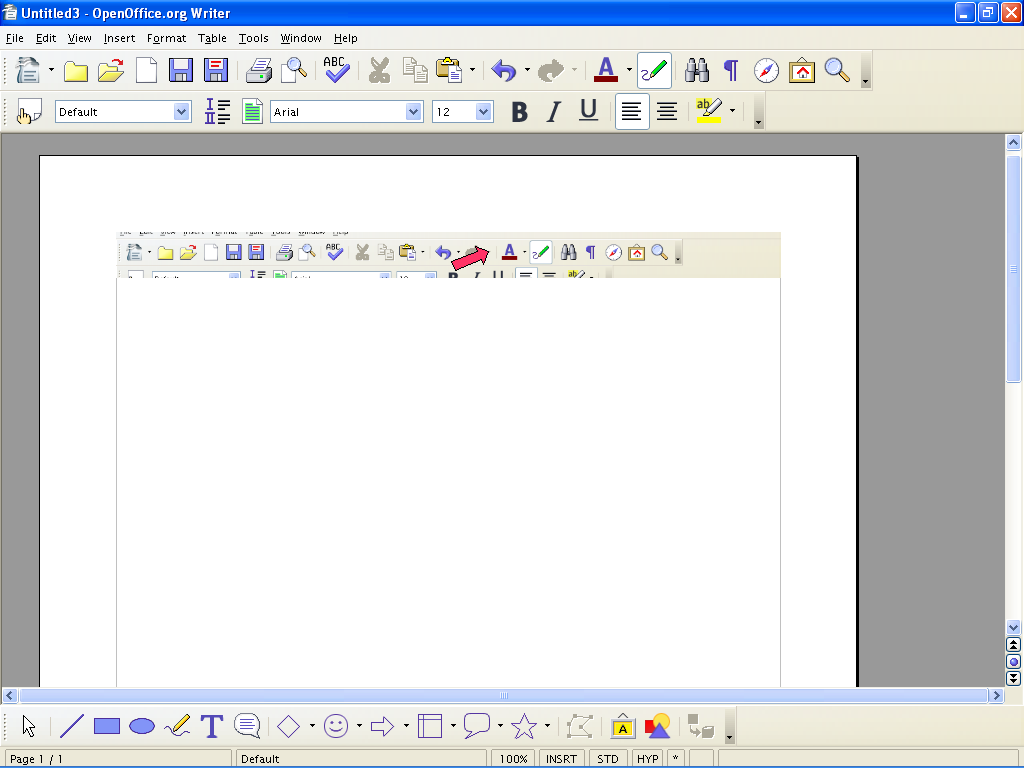The height and width of the screenshot is (768, 1024).
Task: Click the Save As icon
Action: tap(216, 70)
